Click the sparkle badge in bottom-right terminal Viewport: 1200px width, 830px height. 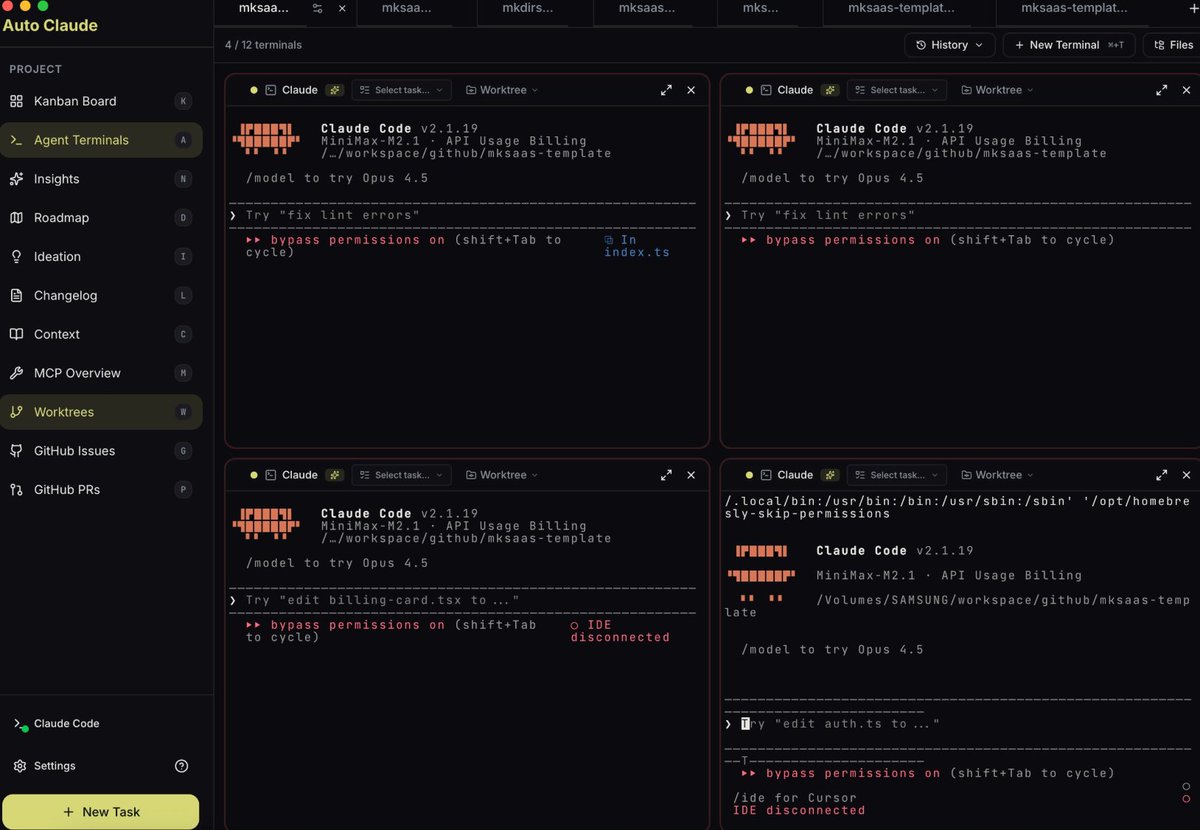point(830,475)
